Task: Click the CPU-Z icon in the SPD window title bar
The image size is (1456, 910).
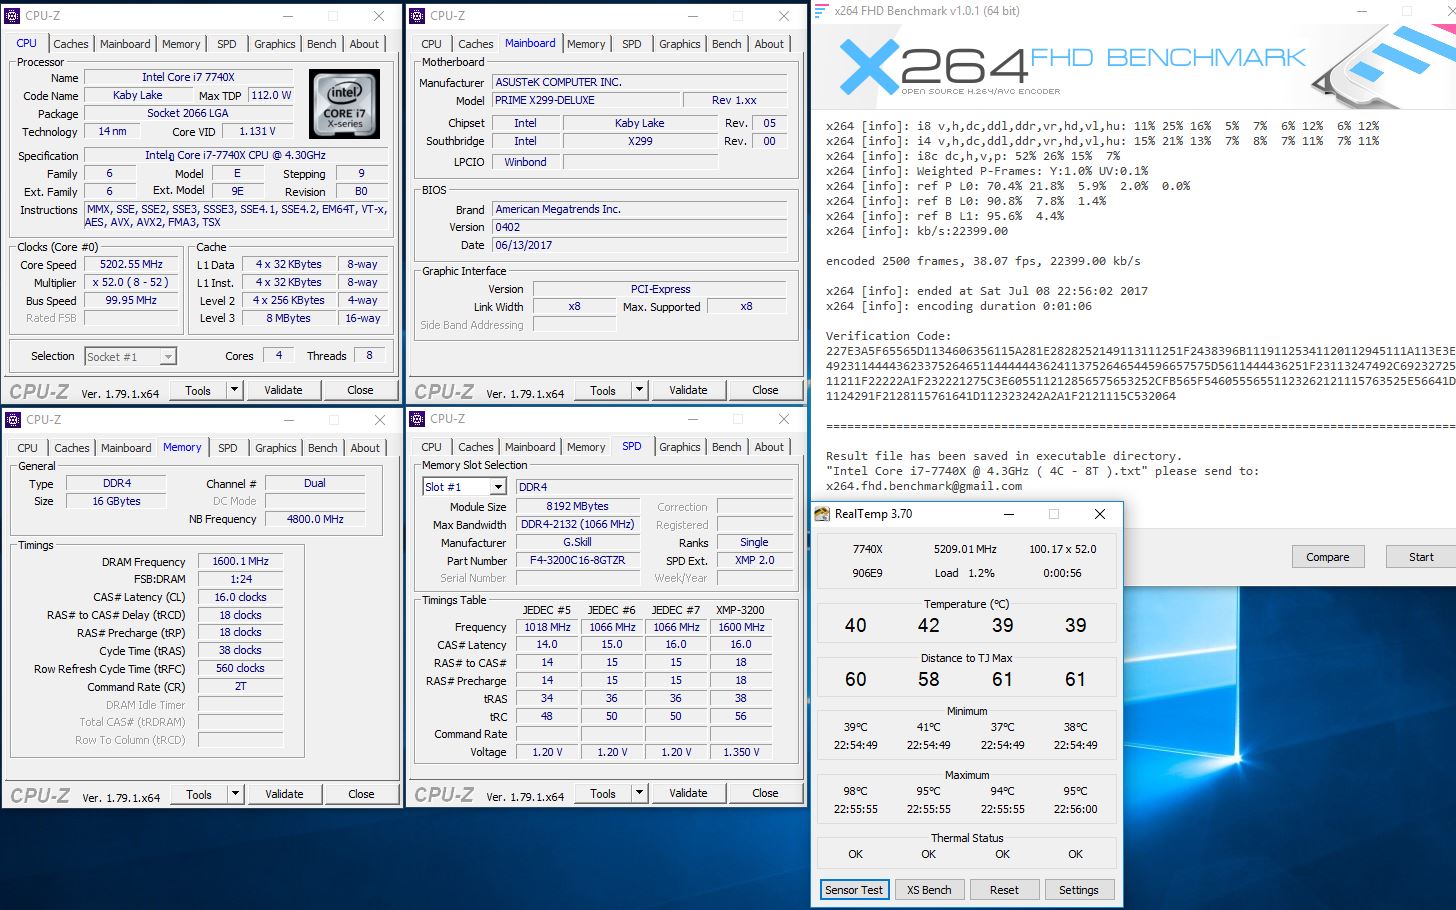Action: click(418, 419)
